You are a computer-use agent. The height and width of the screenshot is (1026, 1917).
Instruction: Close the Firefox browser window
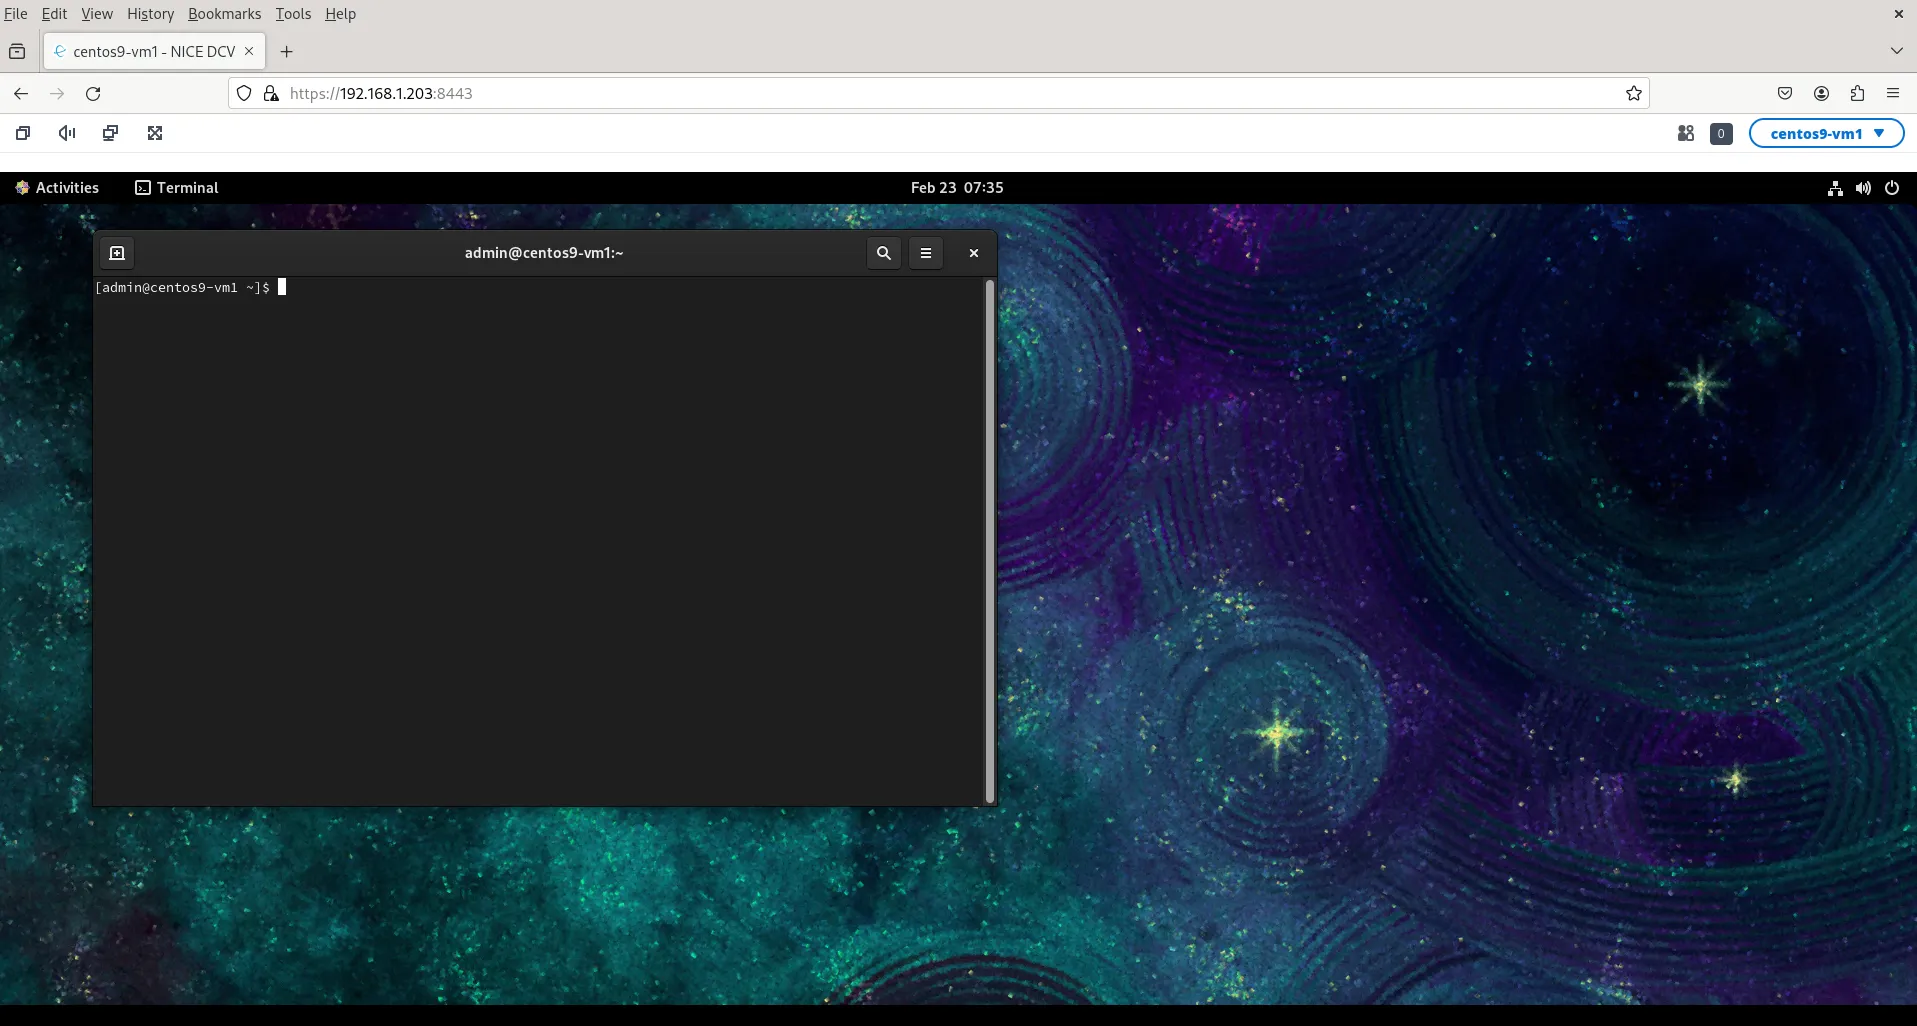(1898, 14)
